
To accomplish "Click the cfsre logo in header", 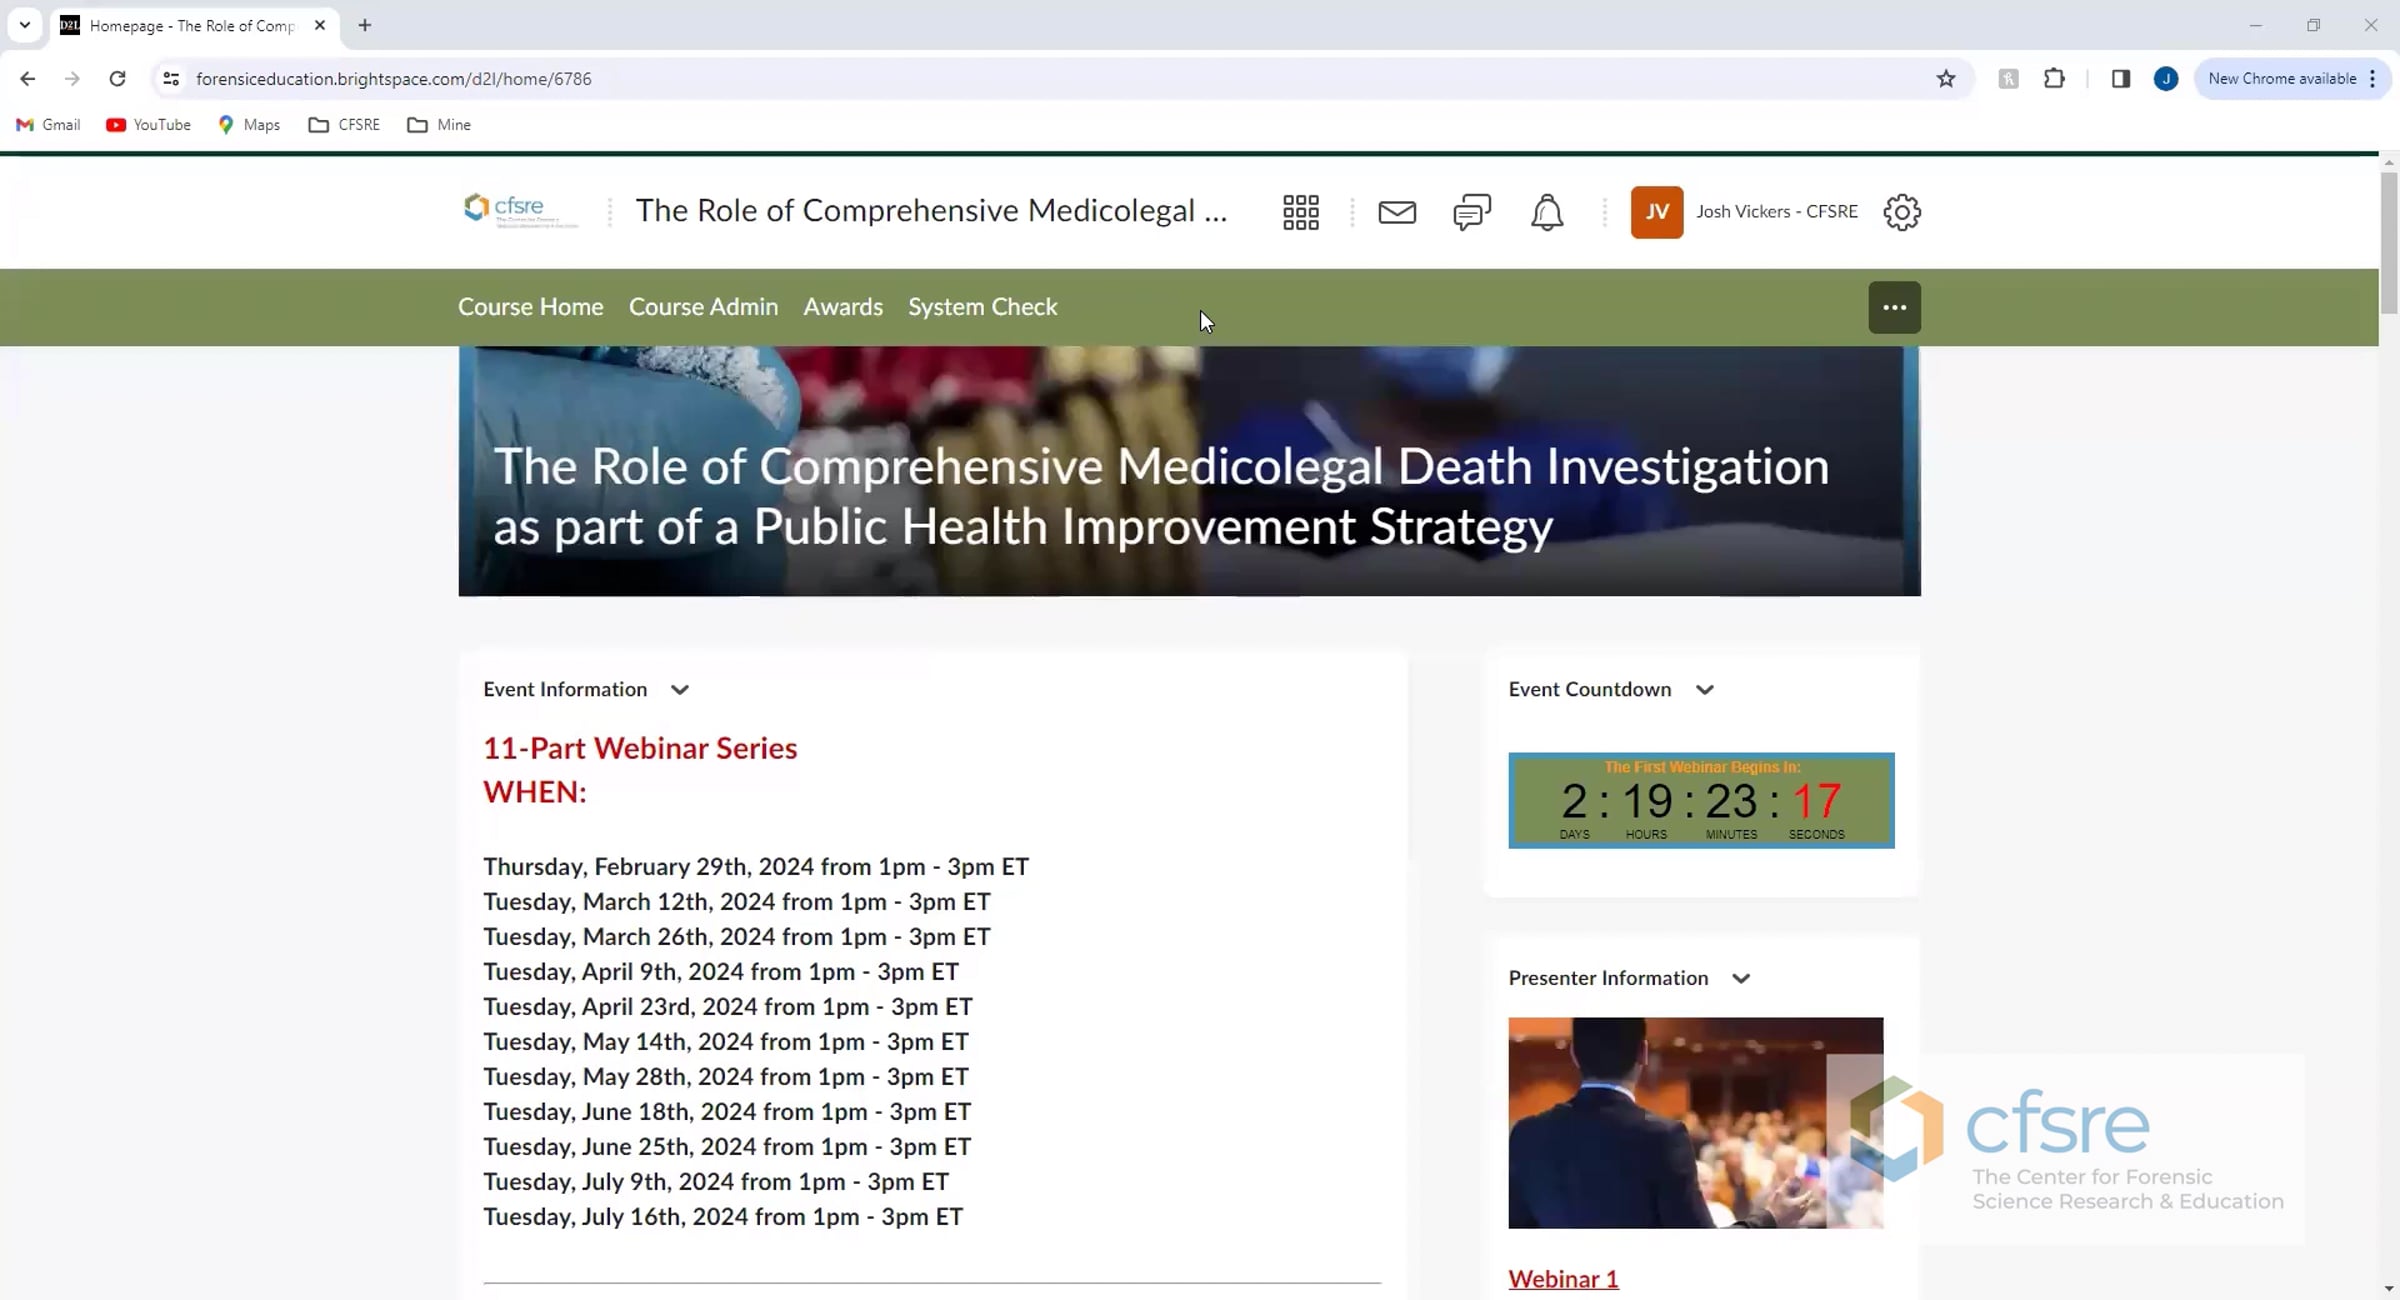I will 518,210.
